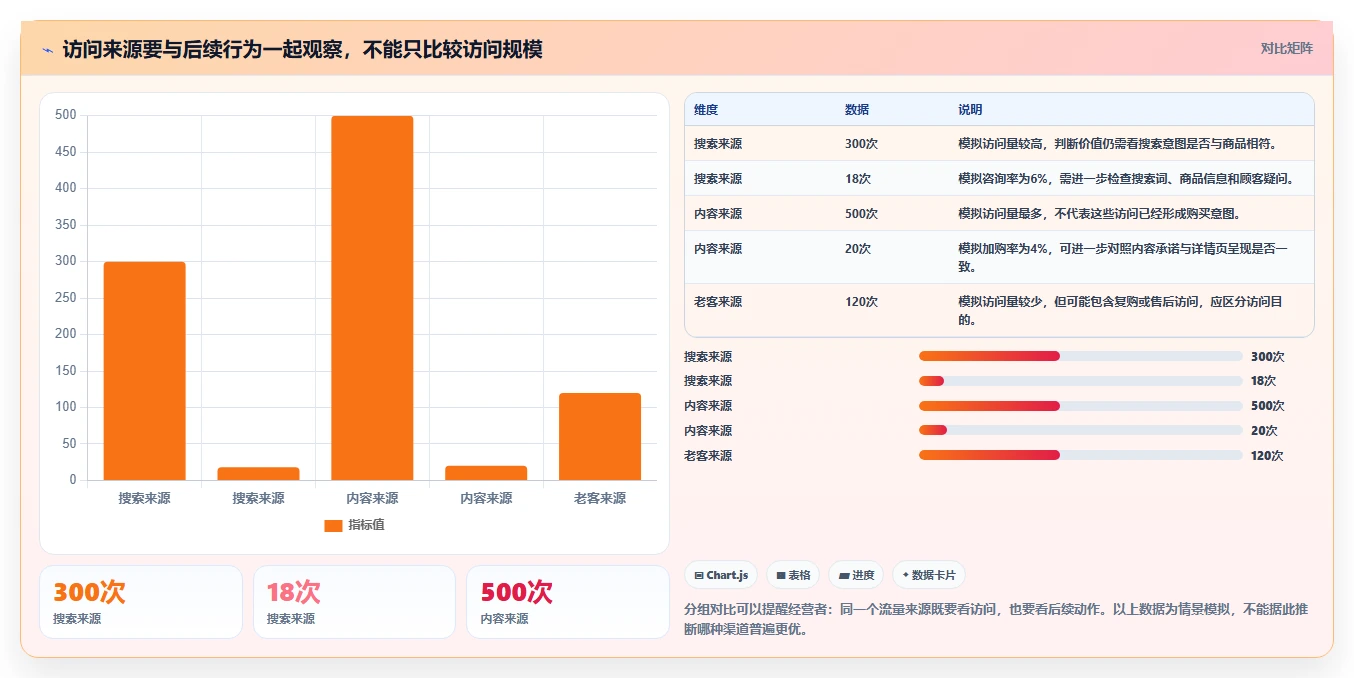
Task: Click the orange 300次 data card
Action: [141, 602]
